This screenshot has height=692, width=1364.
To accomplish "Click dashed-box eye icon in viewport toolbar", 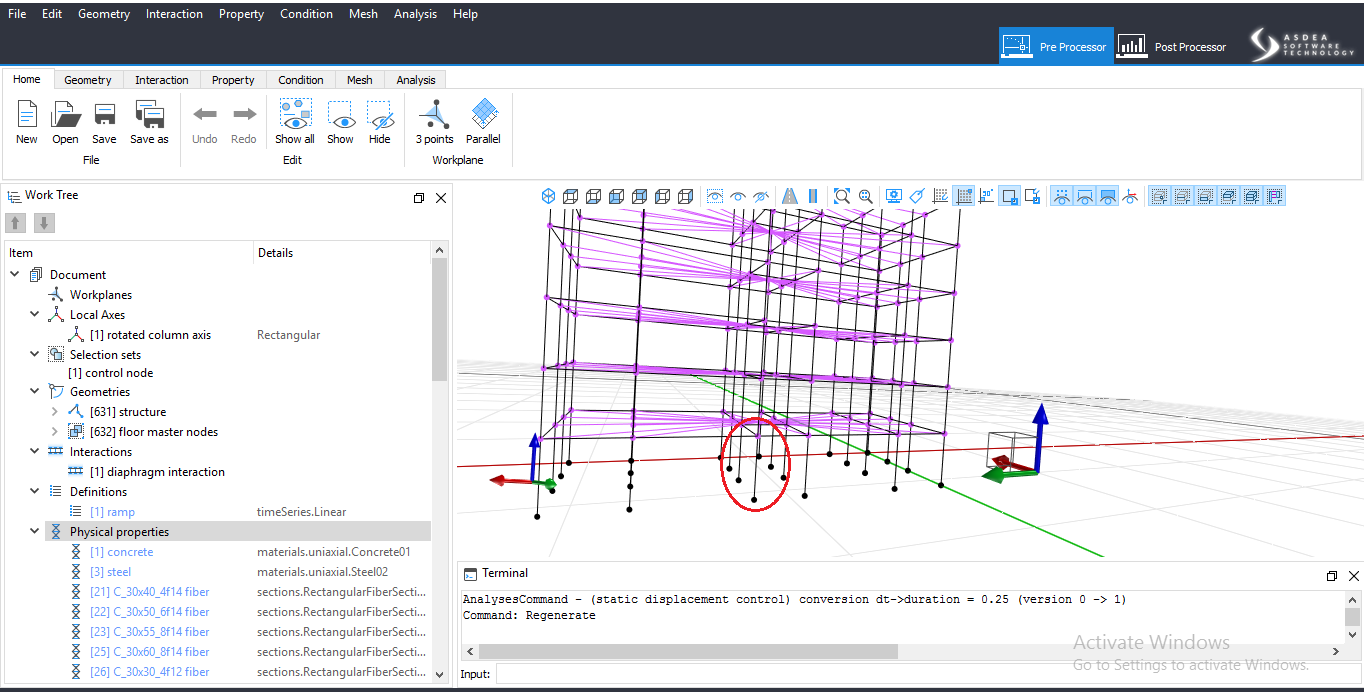I will [714, 196].
